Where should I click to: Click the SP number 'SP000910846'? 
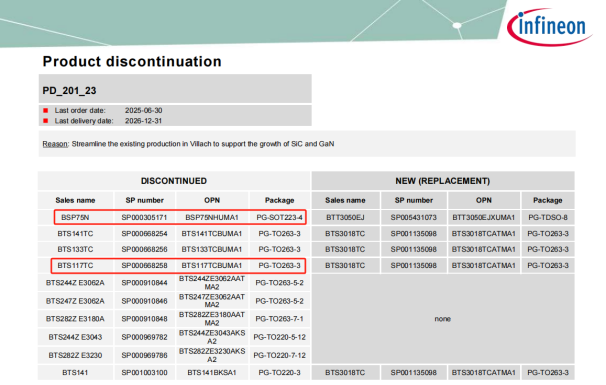(145, 301)
